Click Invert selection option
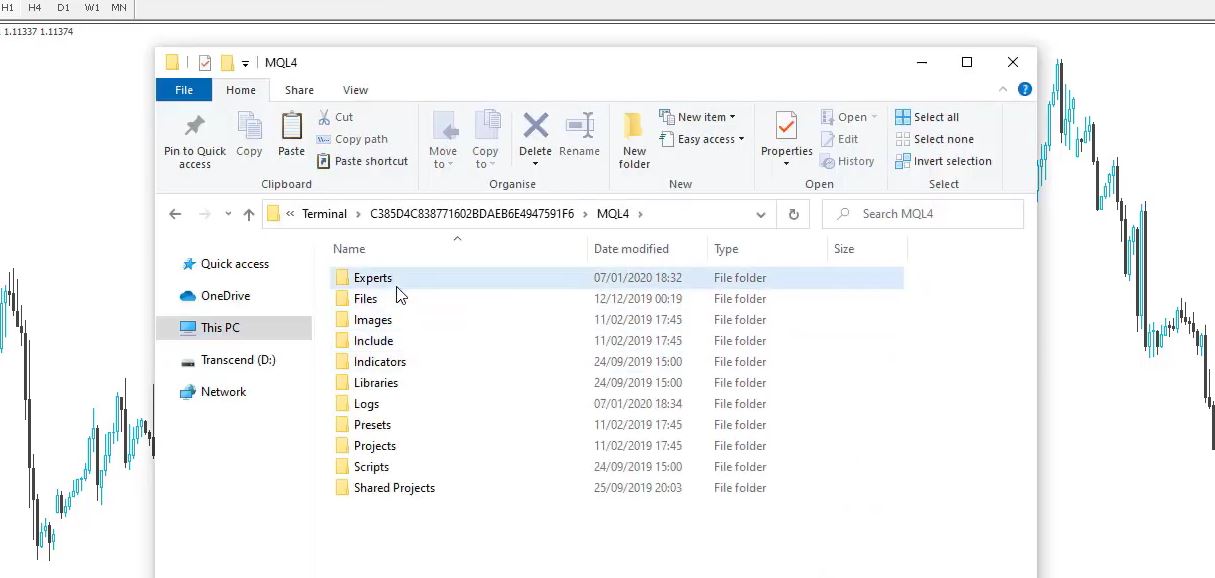Screen dimensions: 1215x578 (x=943, y=161)
